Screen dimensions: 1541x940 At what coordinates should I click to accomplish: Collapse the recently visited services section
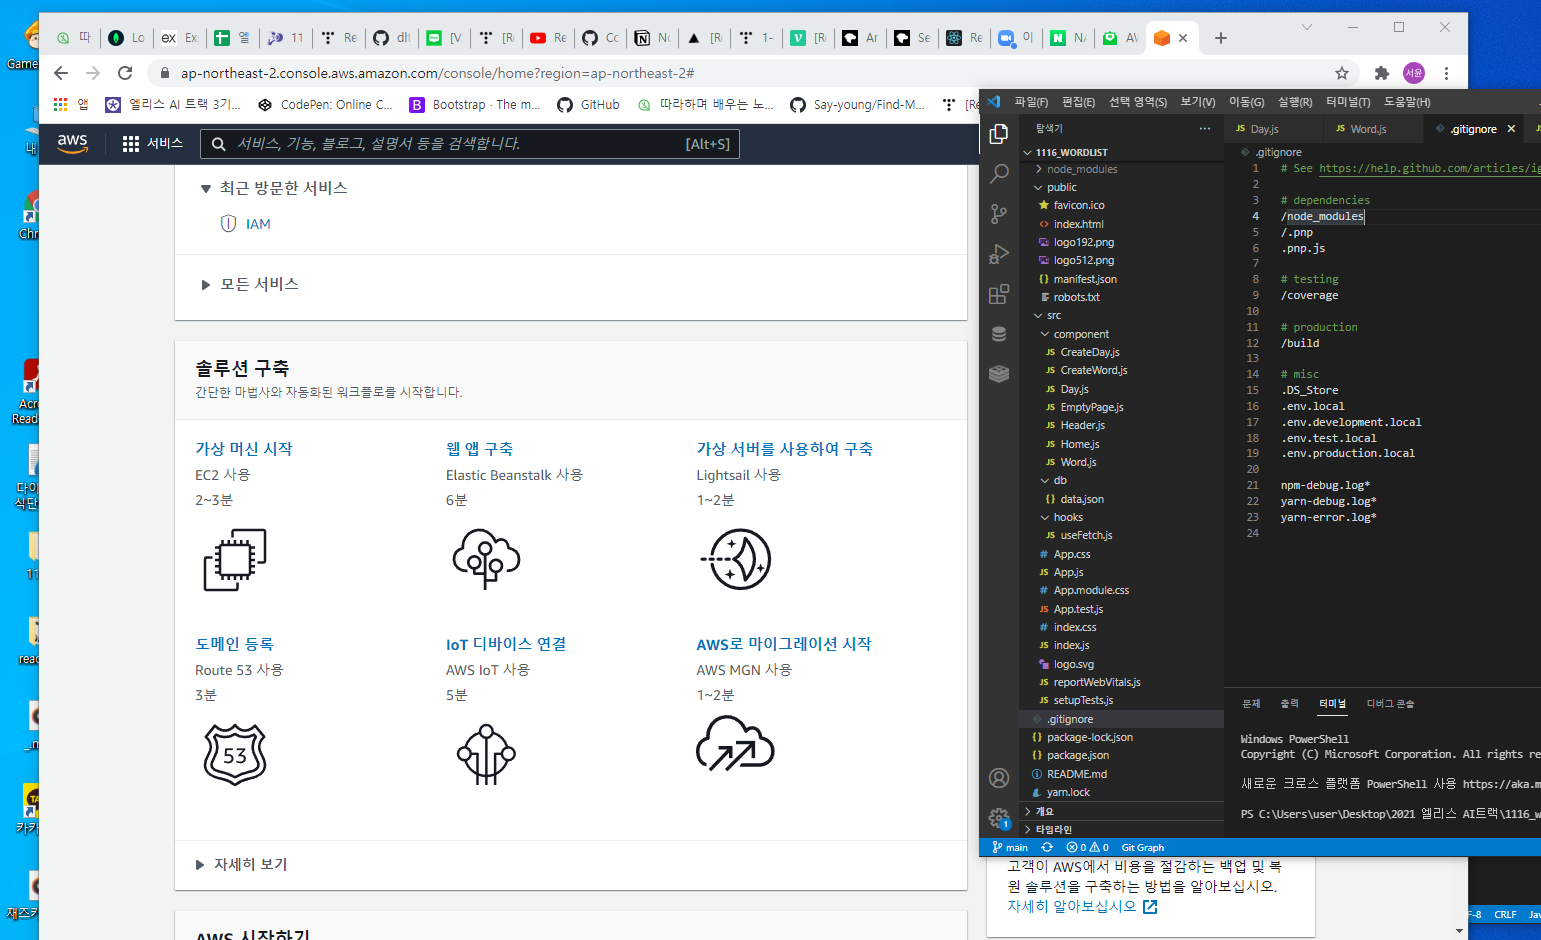[x=205, y=188]
